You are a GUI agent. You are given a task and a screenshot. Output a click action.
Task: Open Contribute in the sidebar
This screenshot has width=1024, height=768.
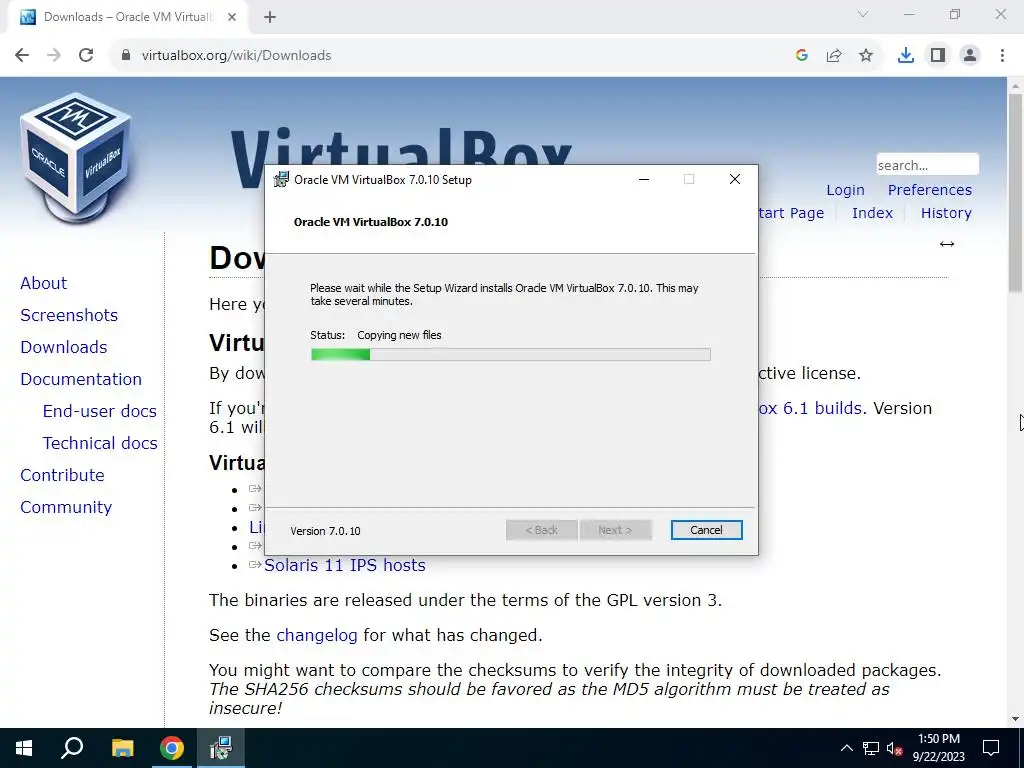pos(63,475)
